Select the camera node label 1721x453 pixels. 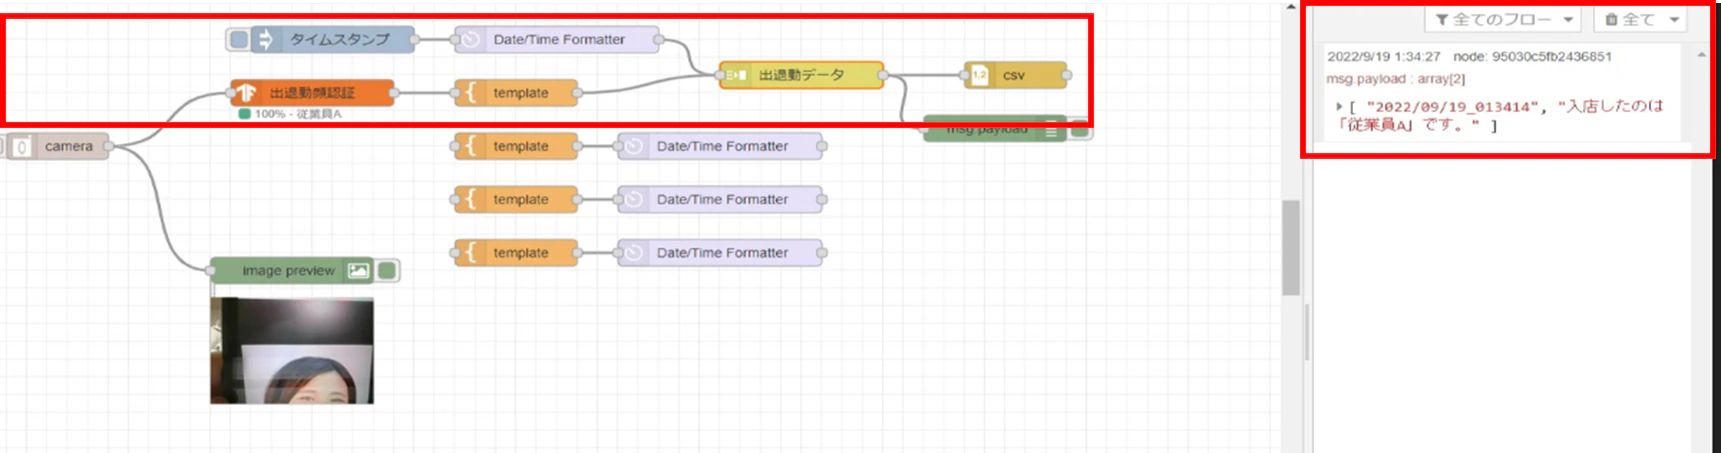[68, 146]
